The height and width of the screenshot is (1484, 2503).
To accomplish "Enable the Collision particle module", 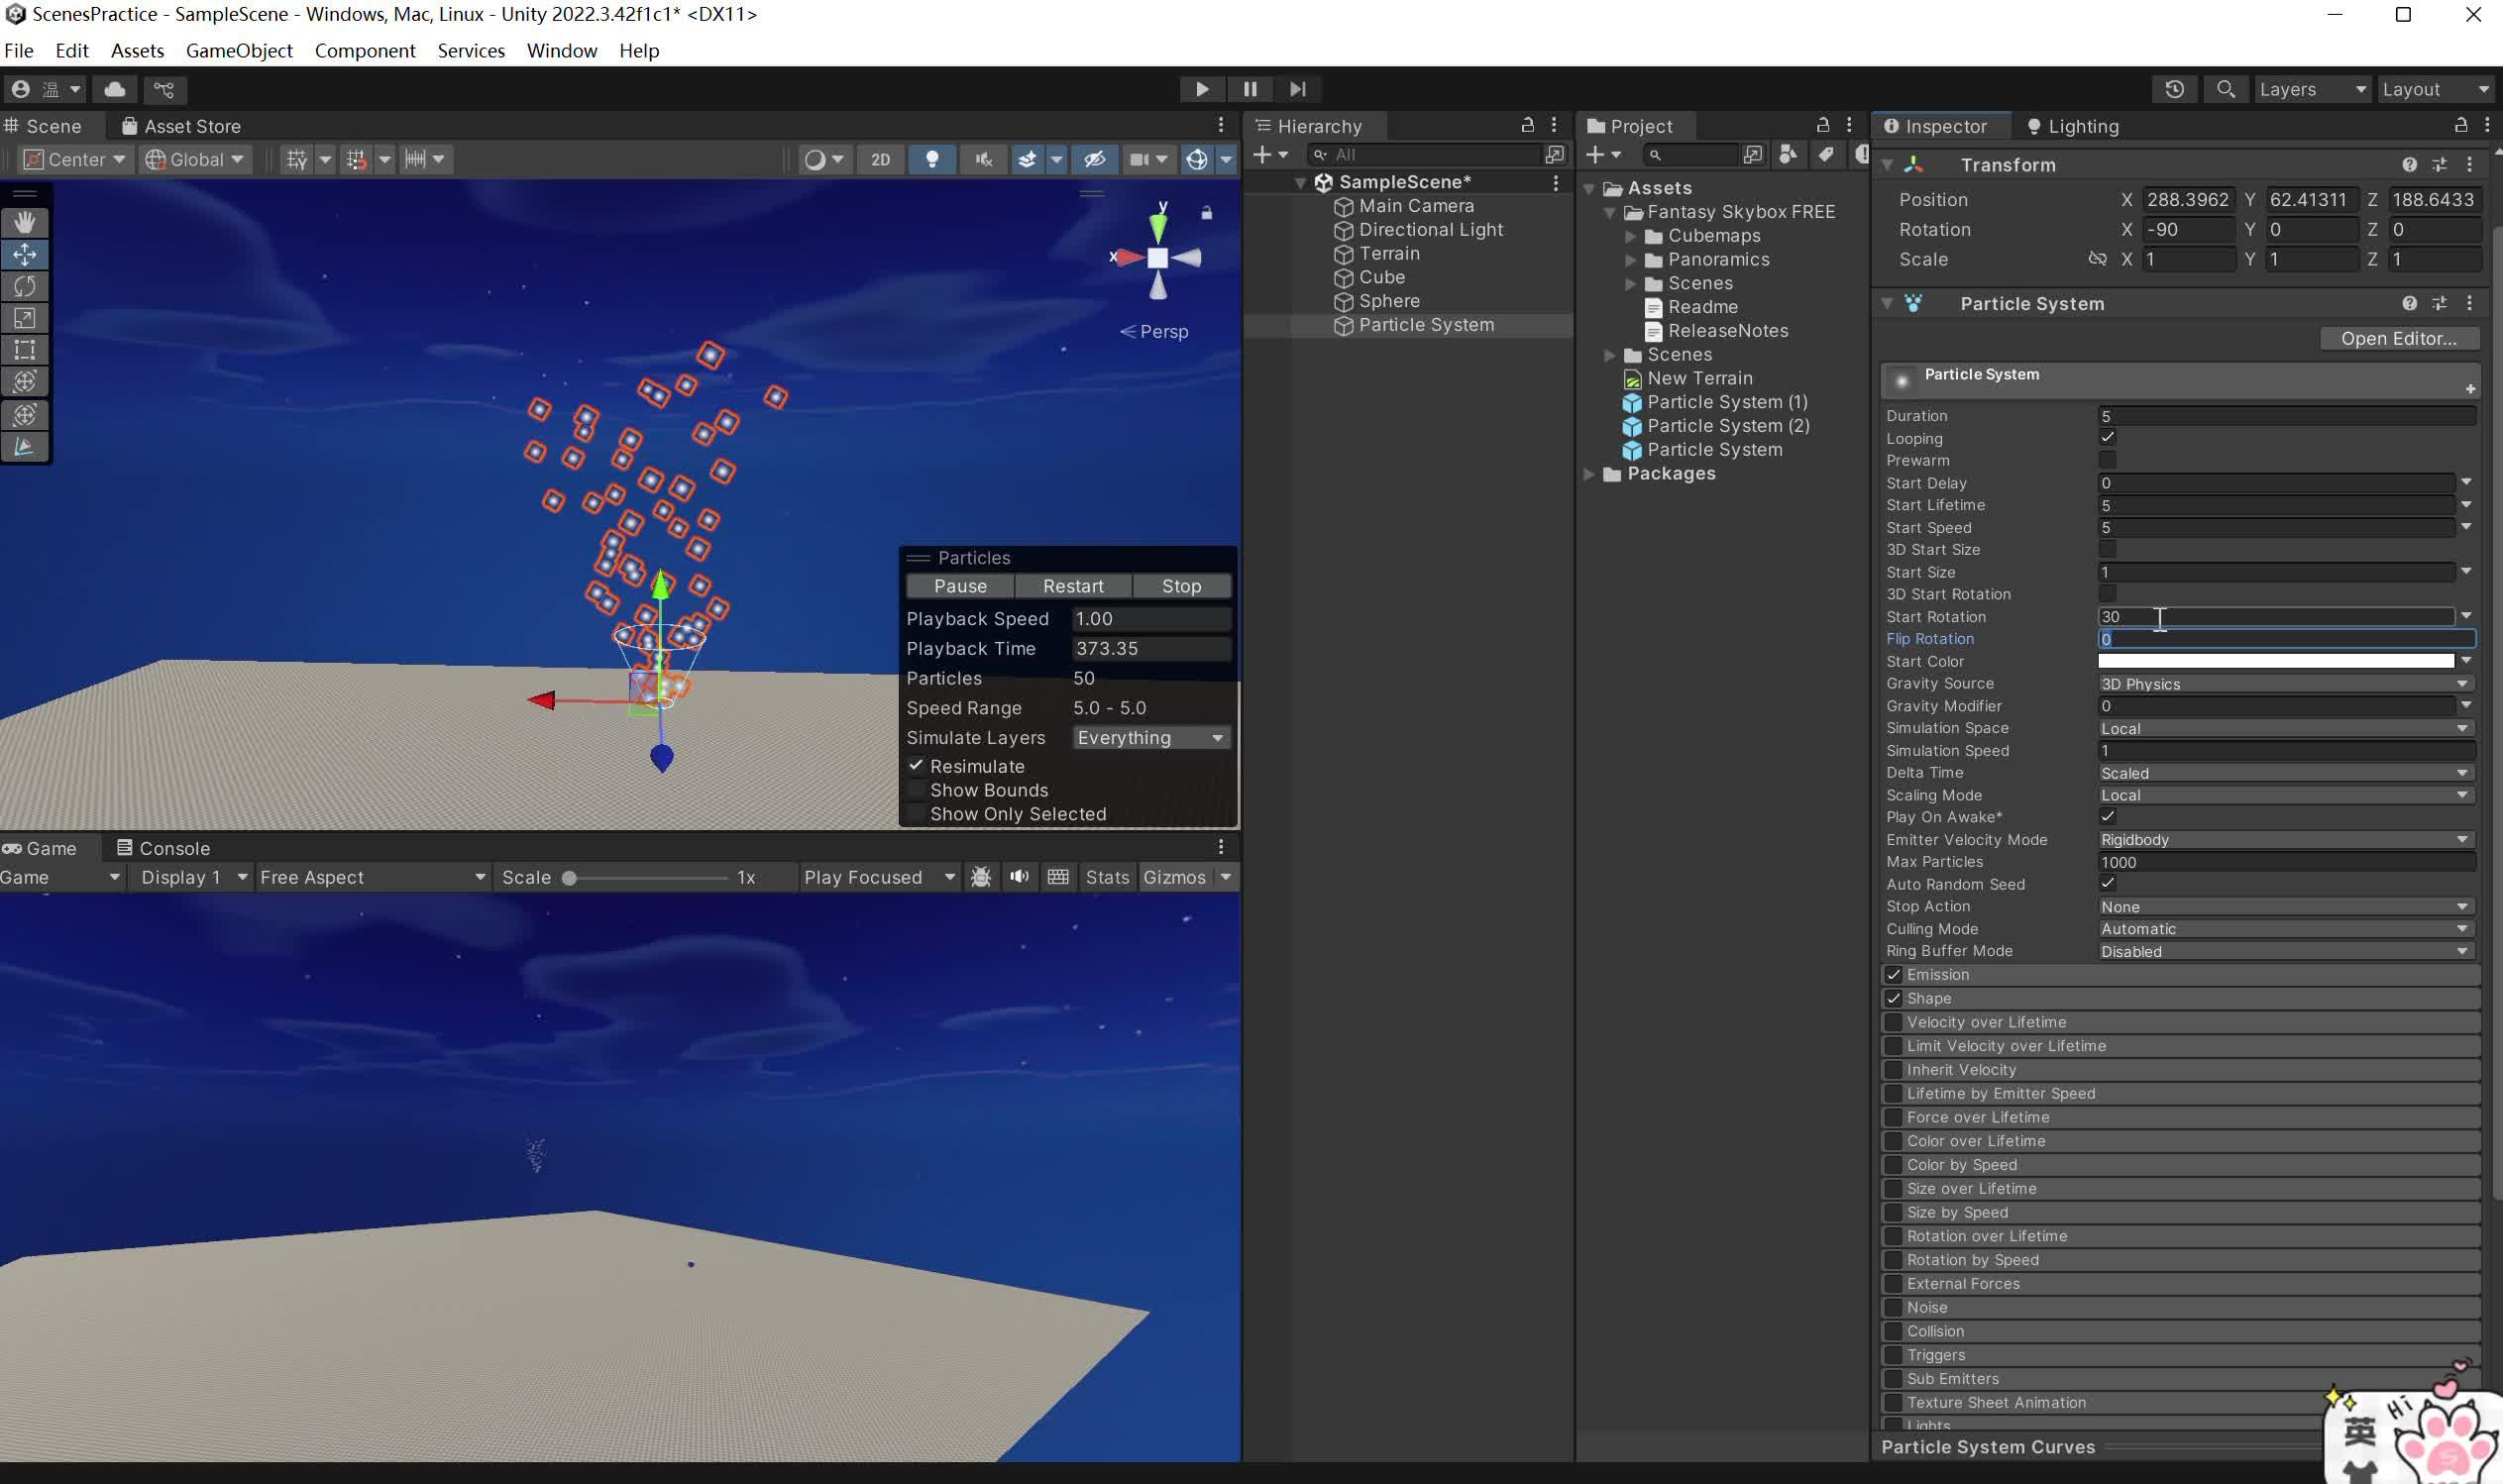I will coord(1895,1331).
